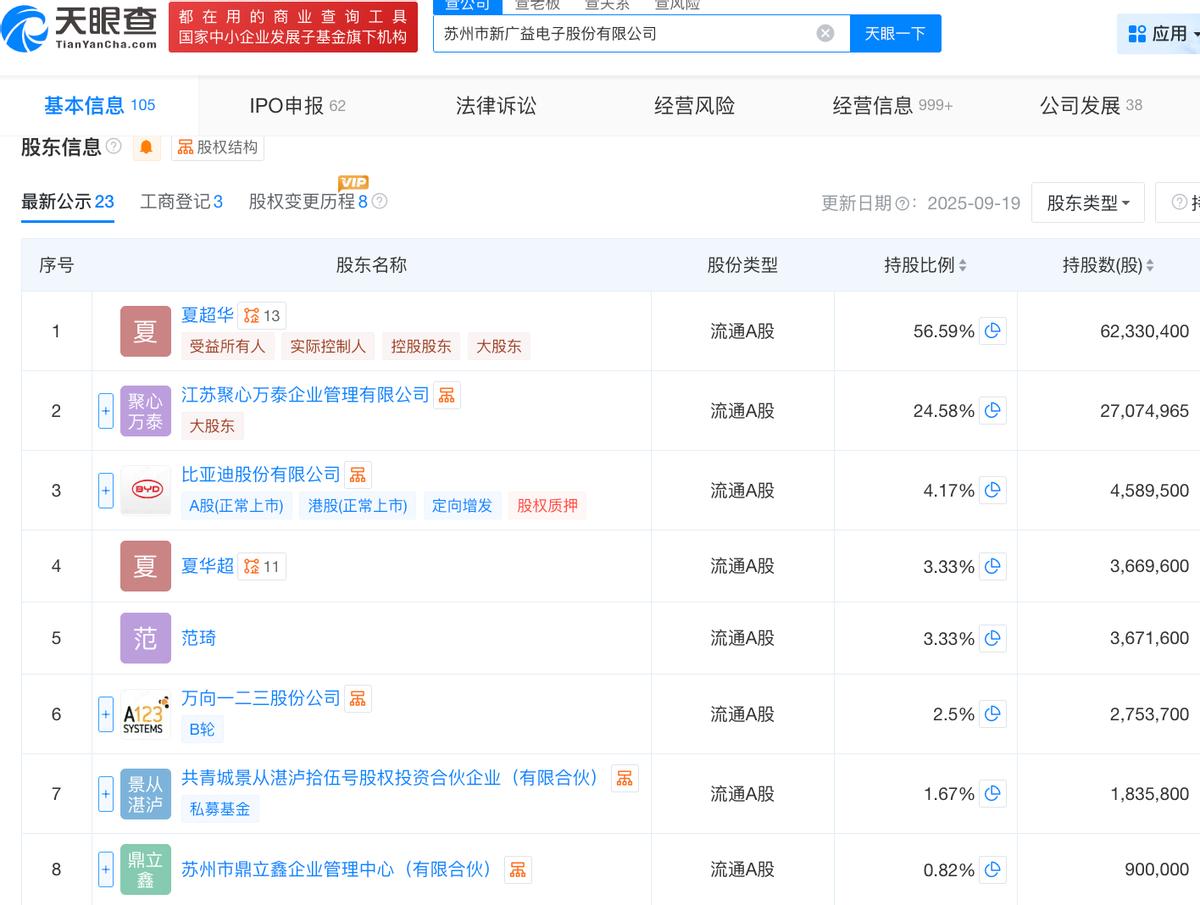
Task: Expand the 共青城景从湛泸 shareholder row
Action: pos(106,794)
